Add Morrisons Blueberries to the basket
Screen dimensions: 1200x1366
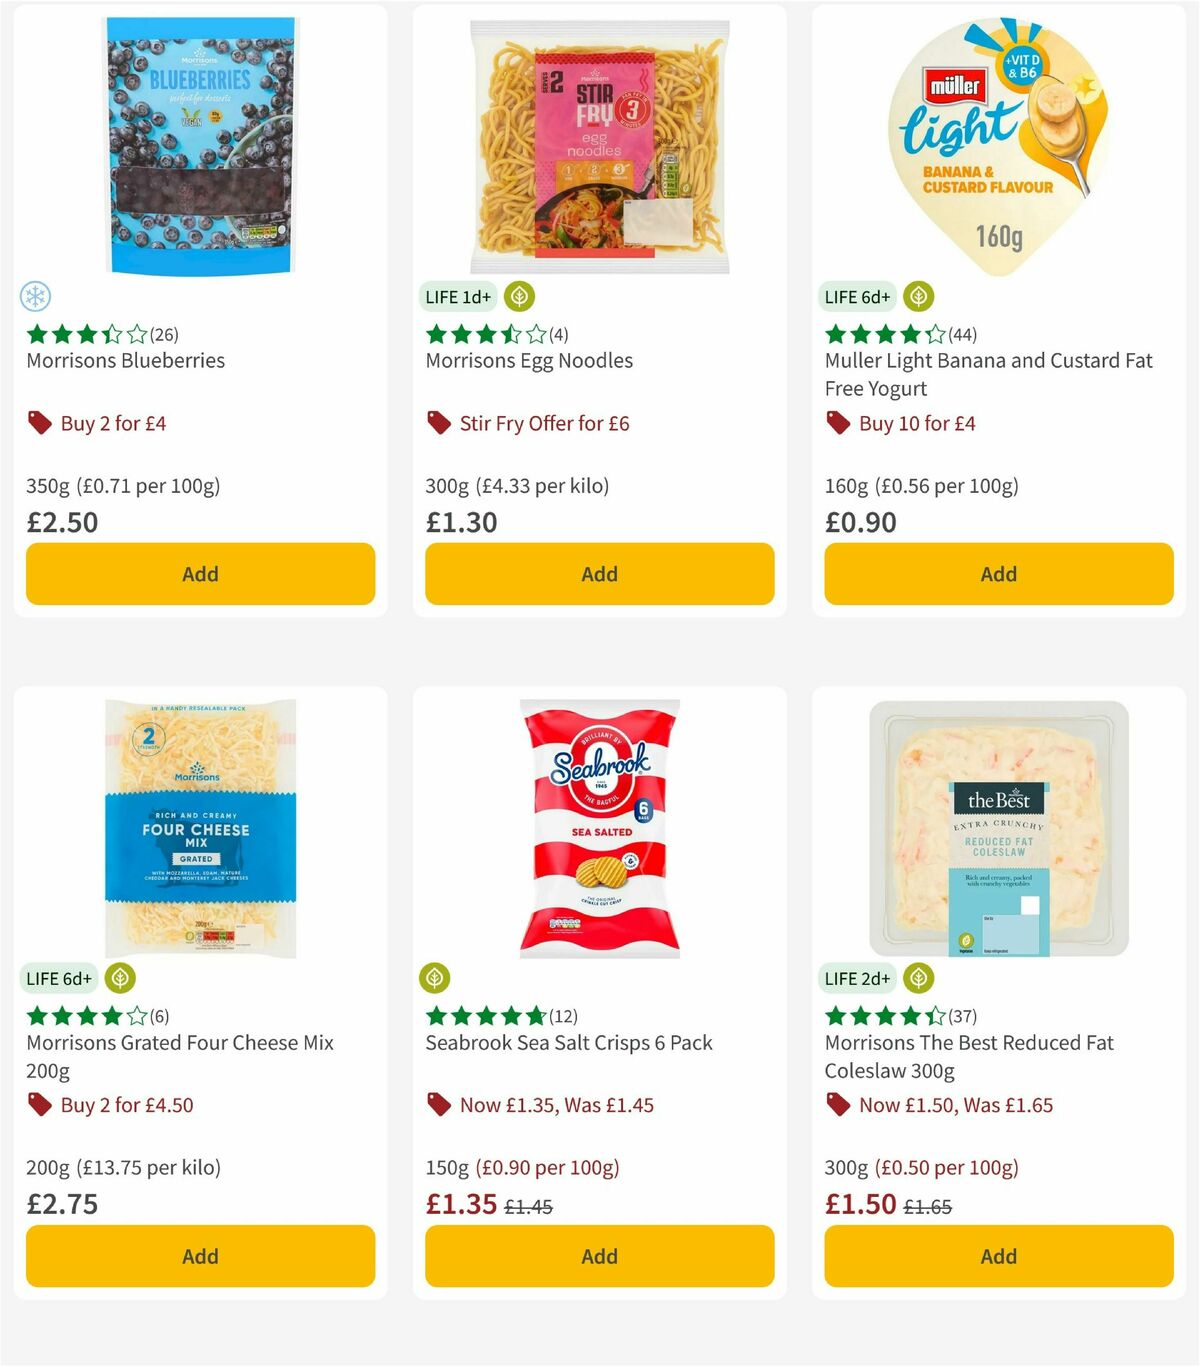(x=200, y=573)
